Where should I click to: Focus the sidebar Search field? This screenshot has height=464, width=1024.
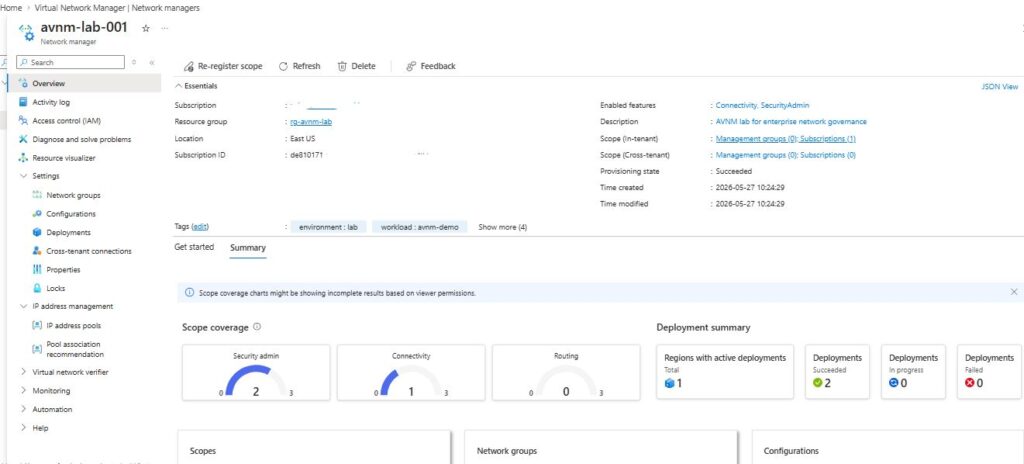(x=70, y=62)
